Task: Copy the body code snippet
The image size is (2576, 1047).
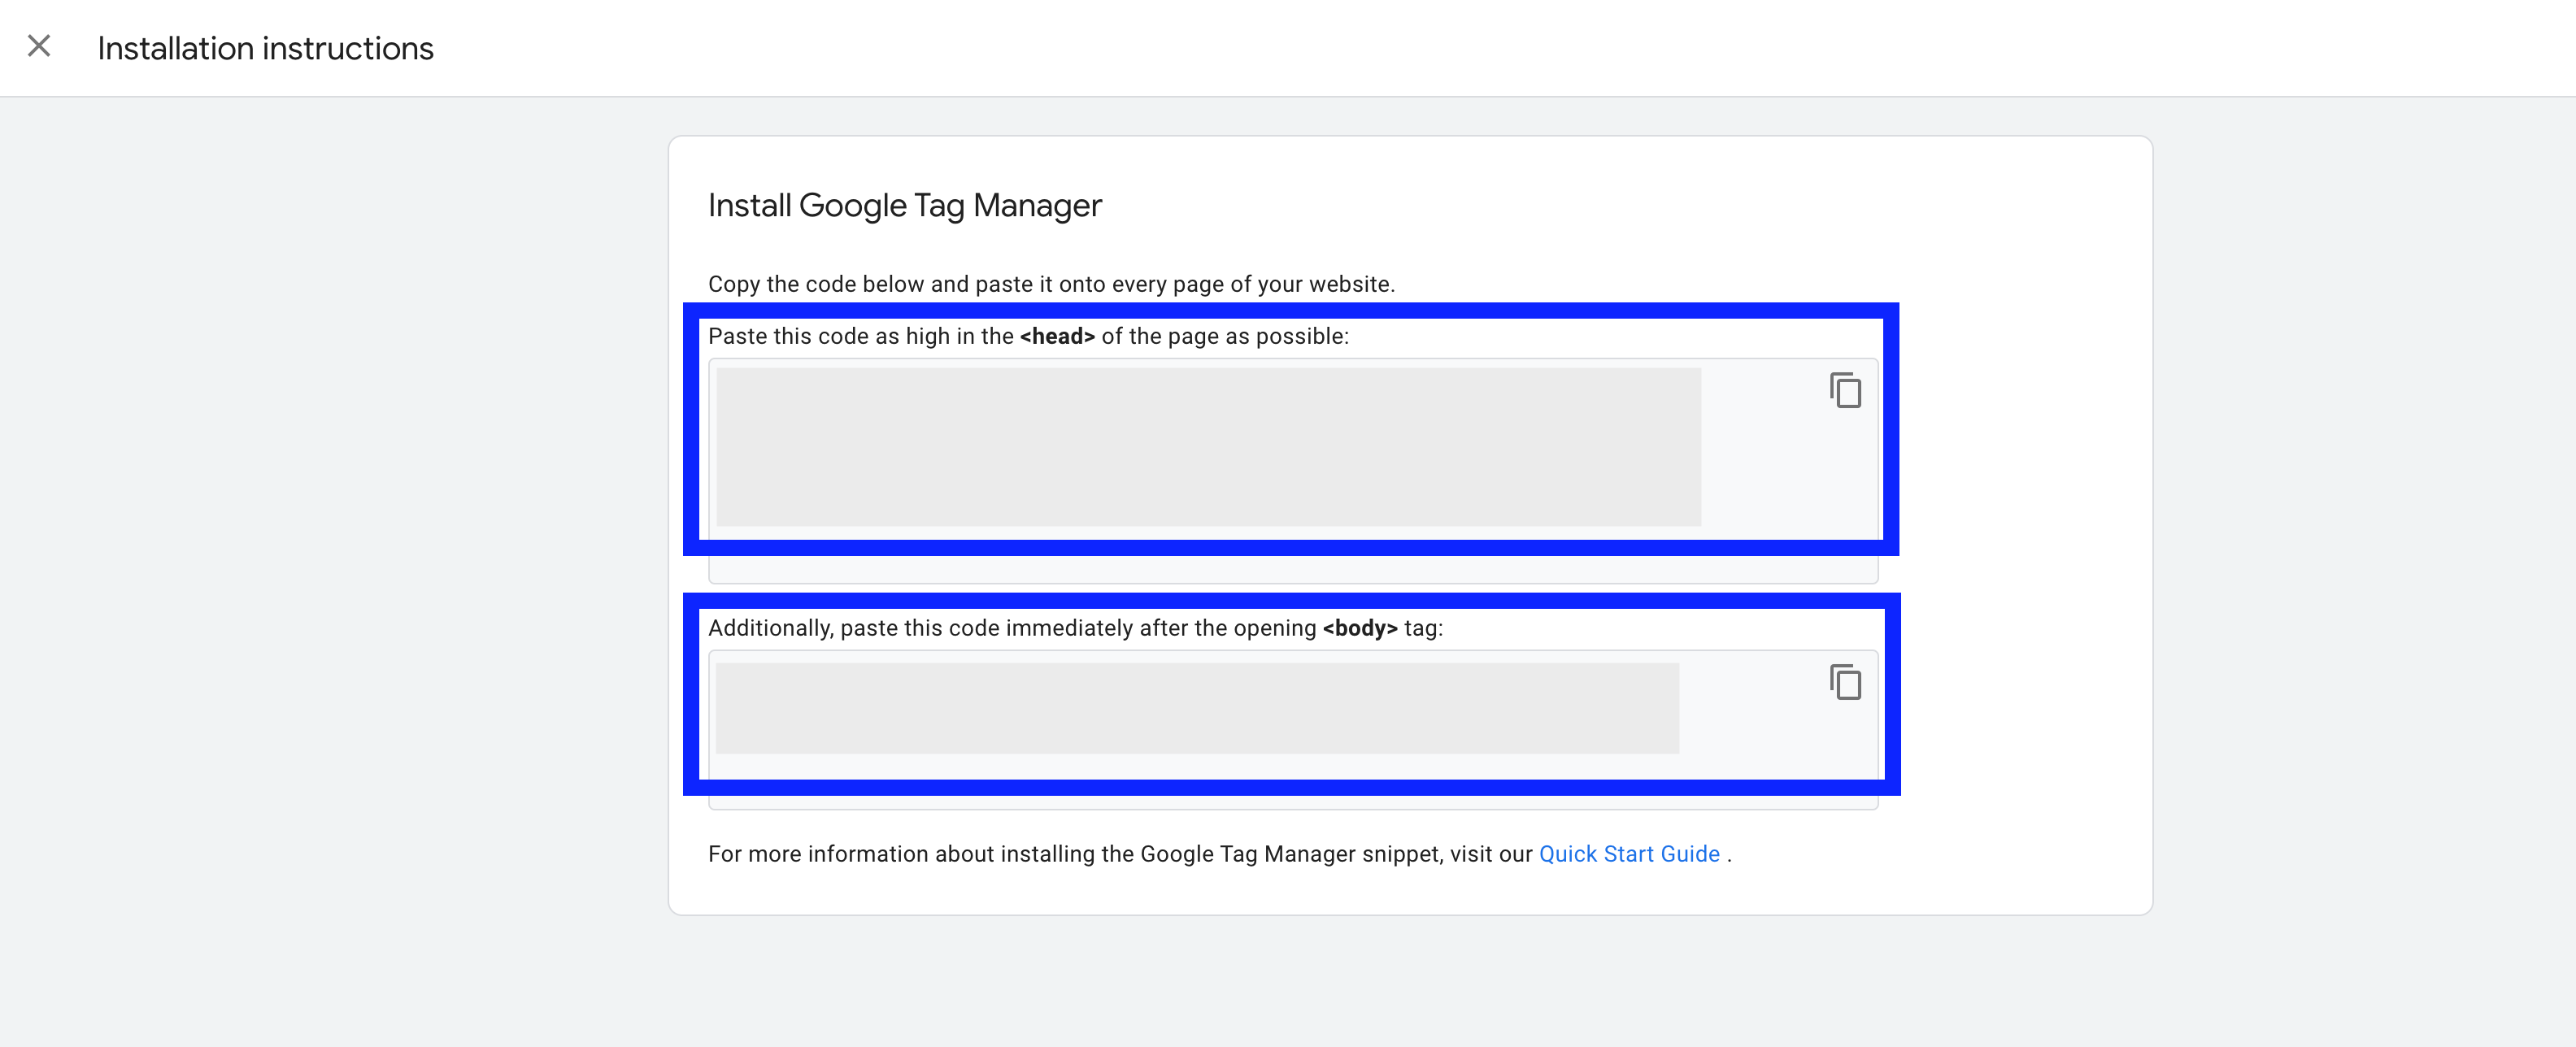Action: click(x=1845, y=682)
